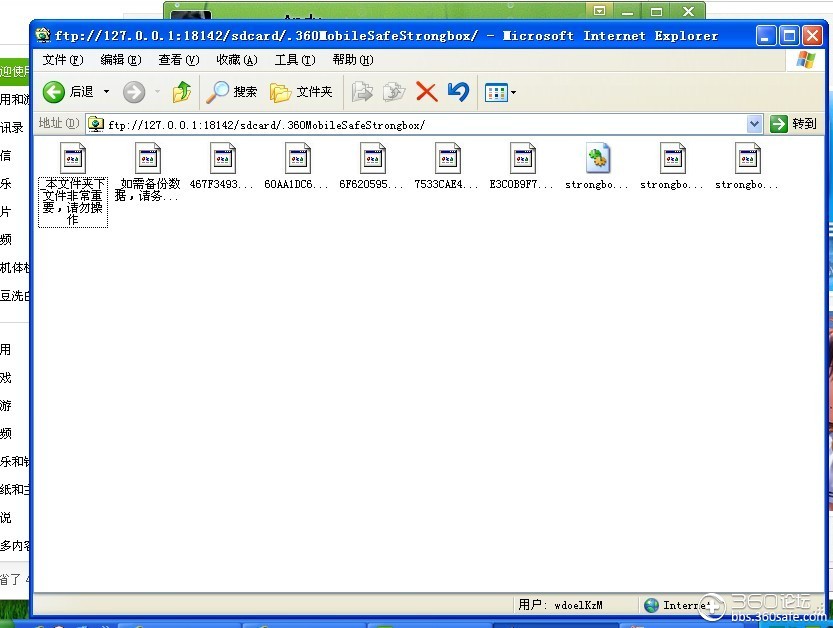Open the Favorites (收藏) menu

pos(236,60)
